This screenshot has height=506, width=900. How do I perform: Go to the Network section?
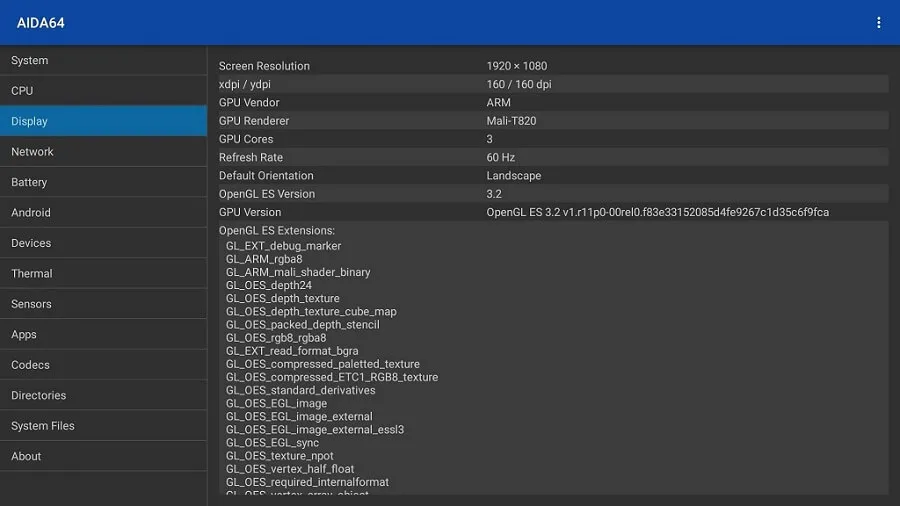pyautogui.click(x=103, y=152)
